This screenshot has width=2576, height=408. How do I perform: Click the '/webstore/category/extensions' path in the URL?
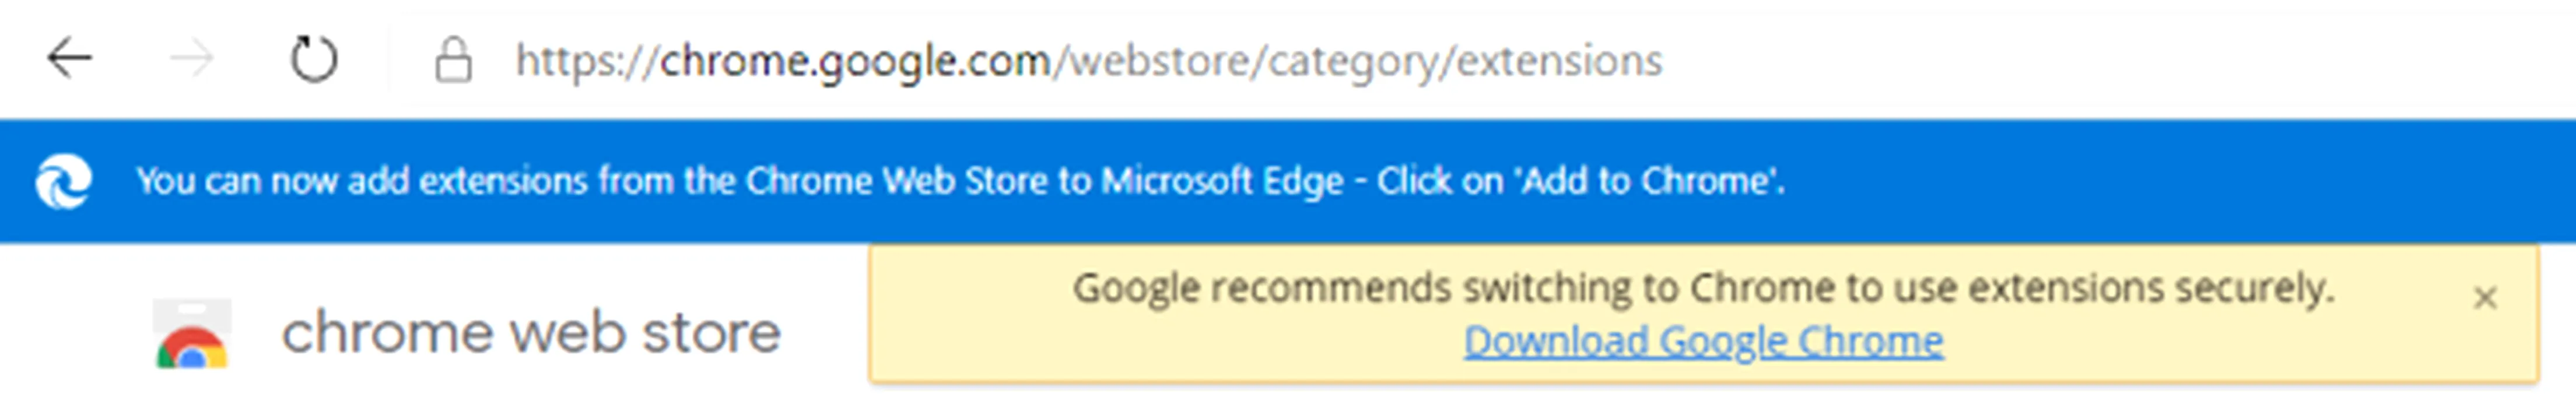pos(1357,61)
